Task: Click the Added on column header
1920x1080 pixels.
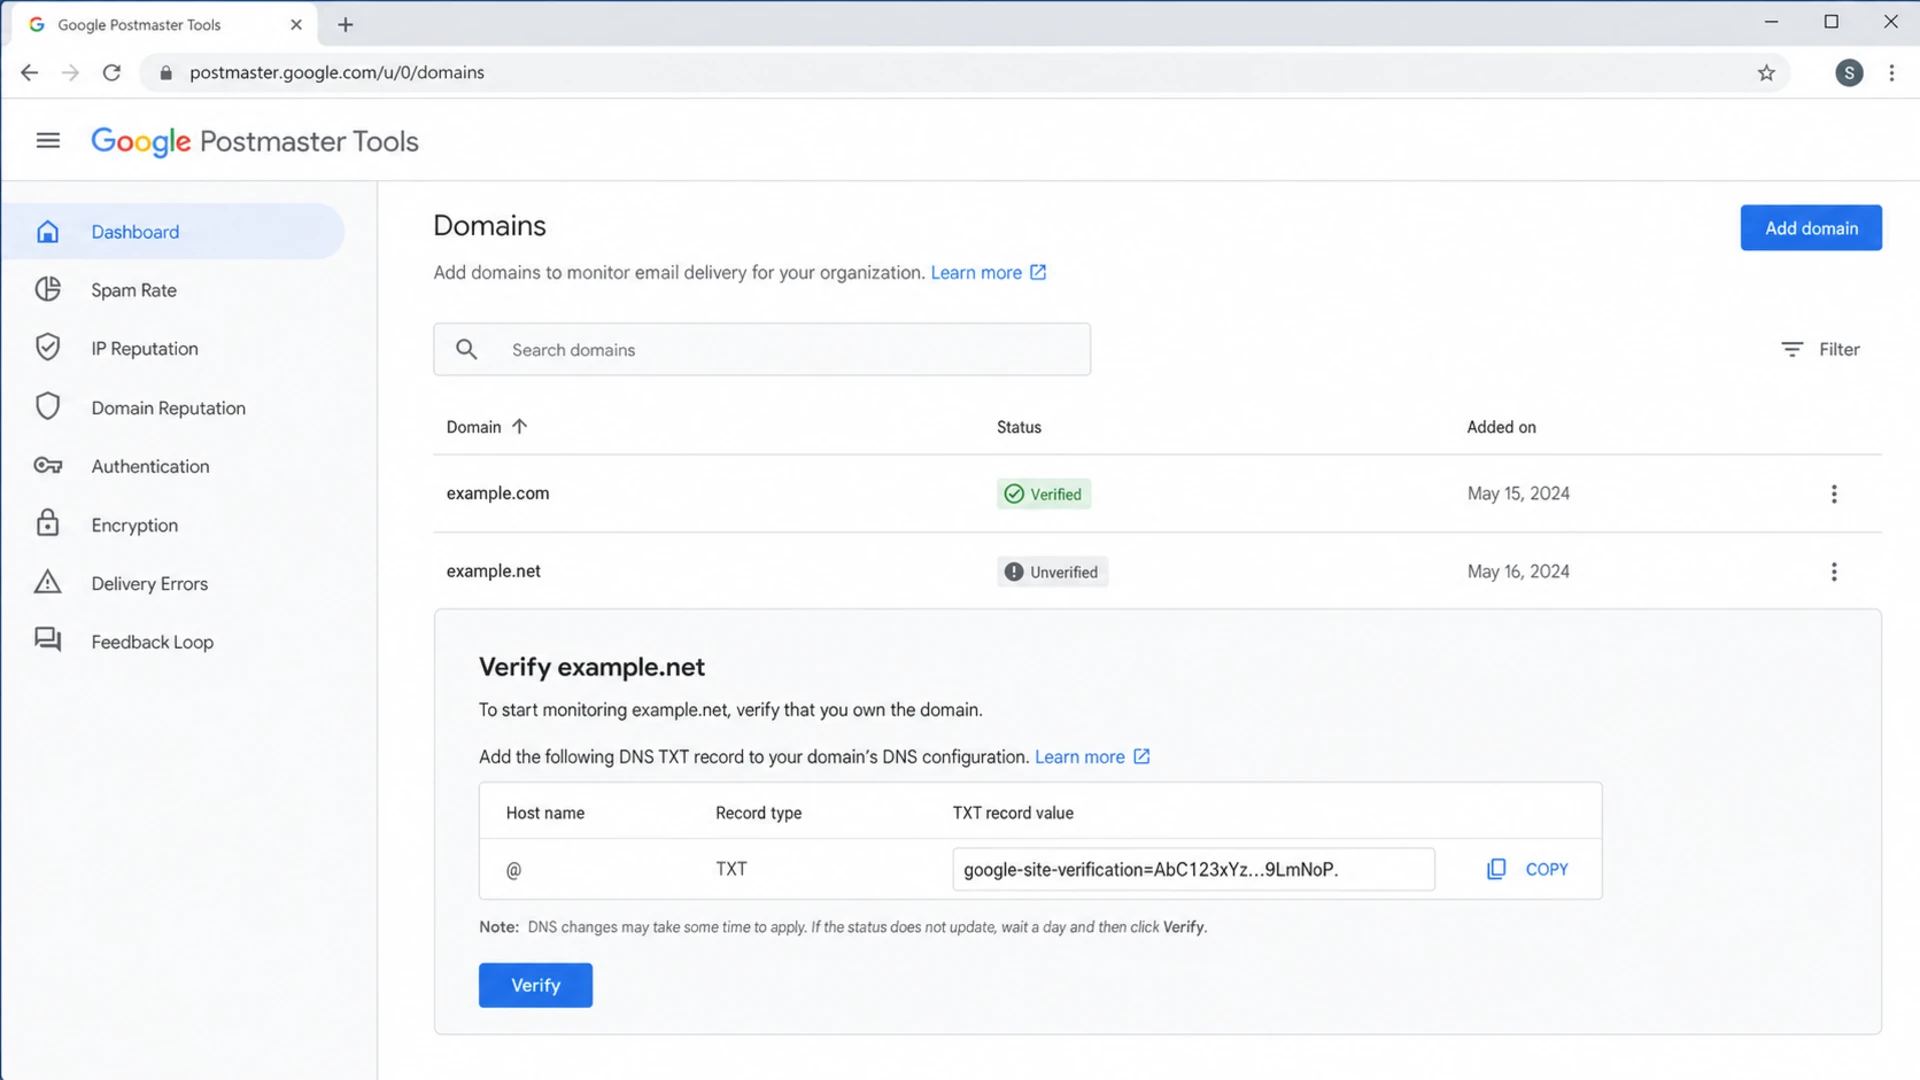Action: pyautogui.click(x=1501, y=427)
